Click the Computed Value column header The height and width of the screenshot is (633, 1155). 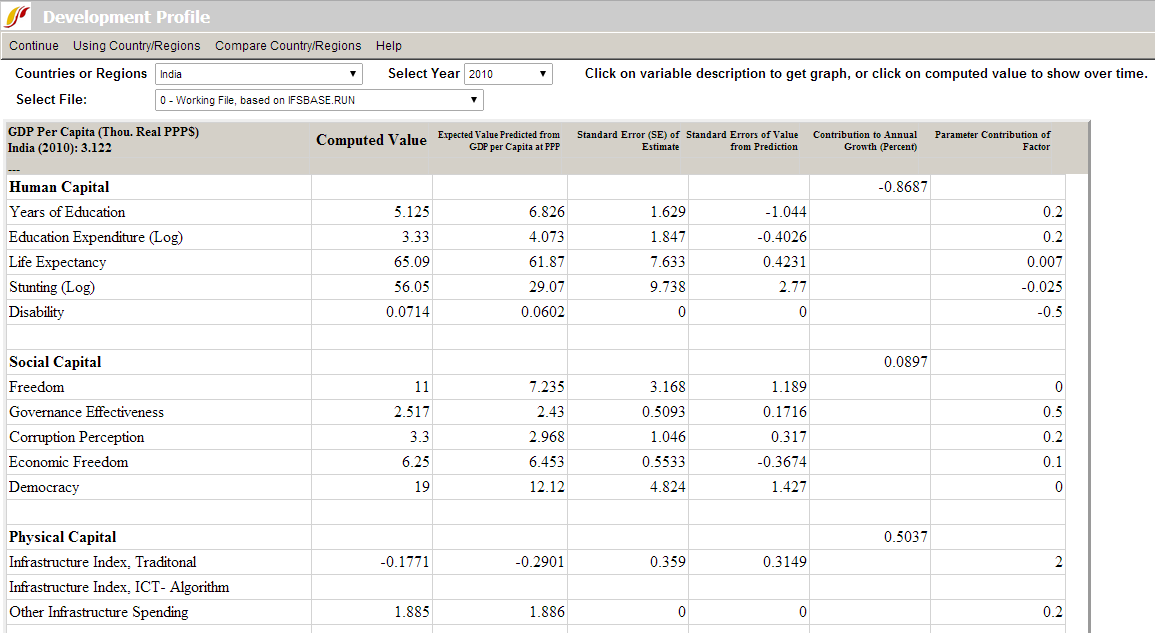[371, 140]
